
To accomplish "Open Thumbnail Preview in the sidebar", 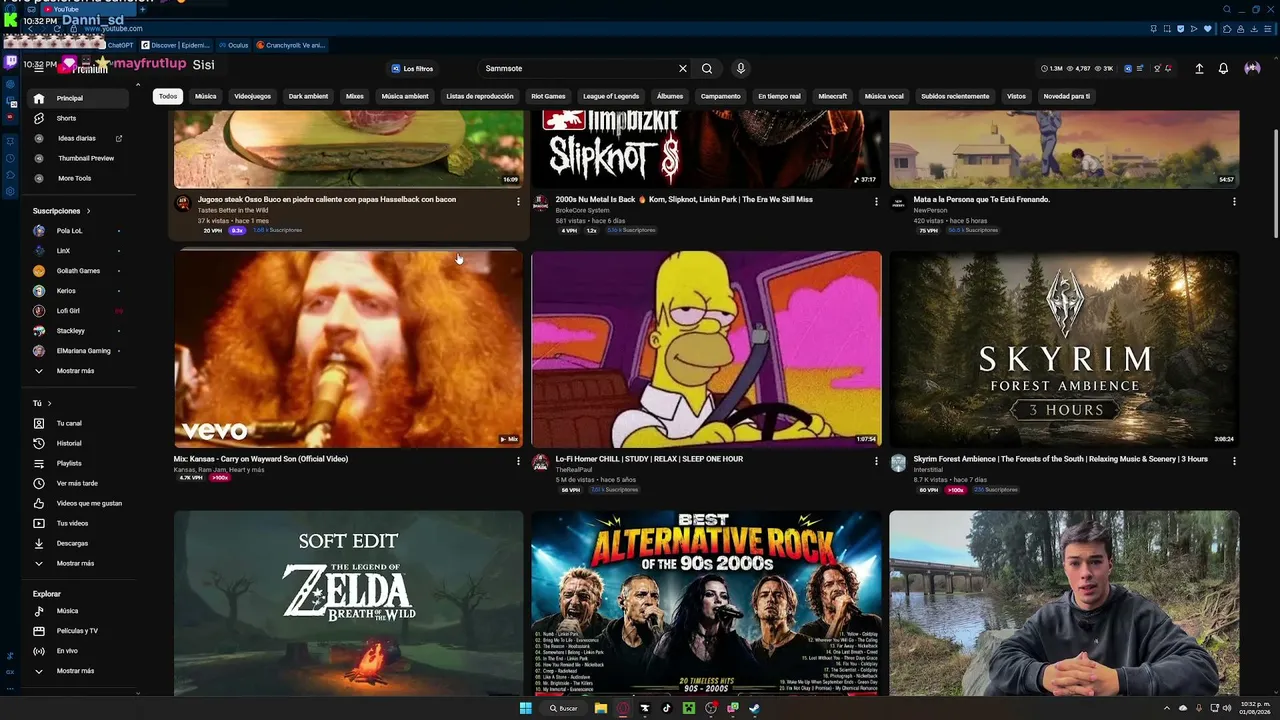I will point(78,158).
